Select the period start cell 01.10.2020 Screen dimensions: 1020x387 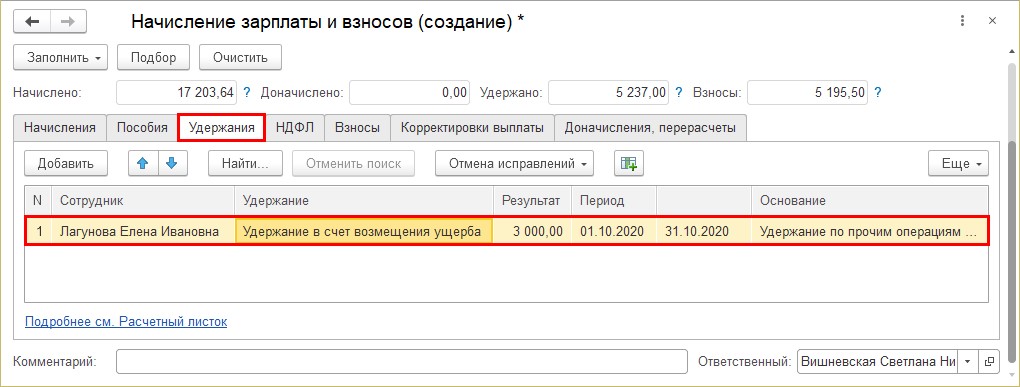(x=614, y=231)
